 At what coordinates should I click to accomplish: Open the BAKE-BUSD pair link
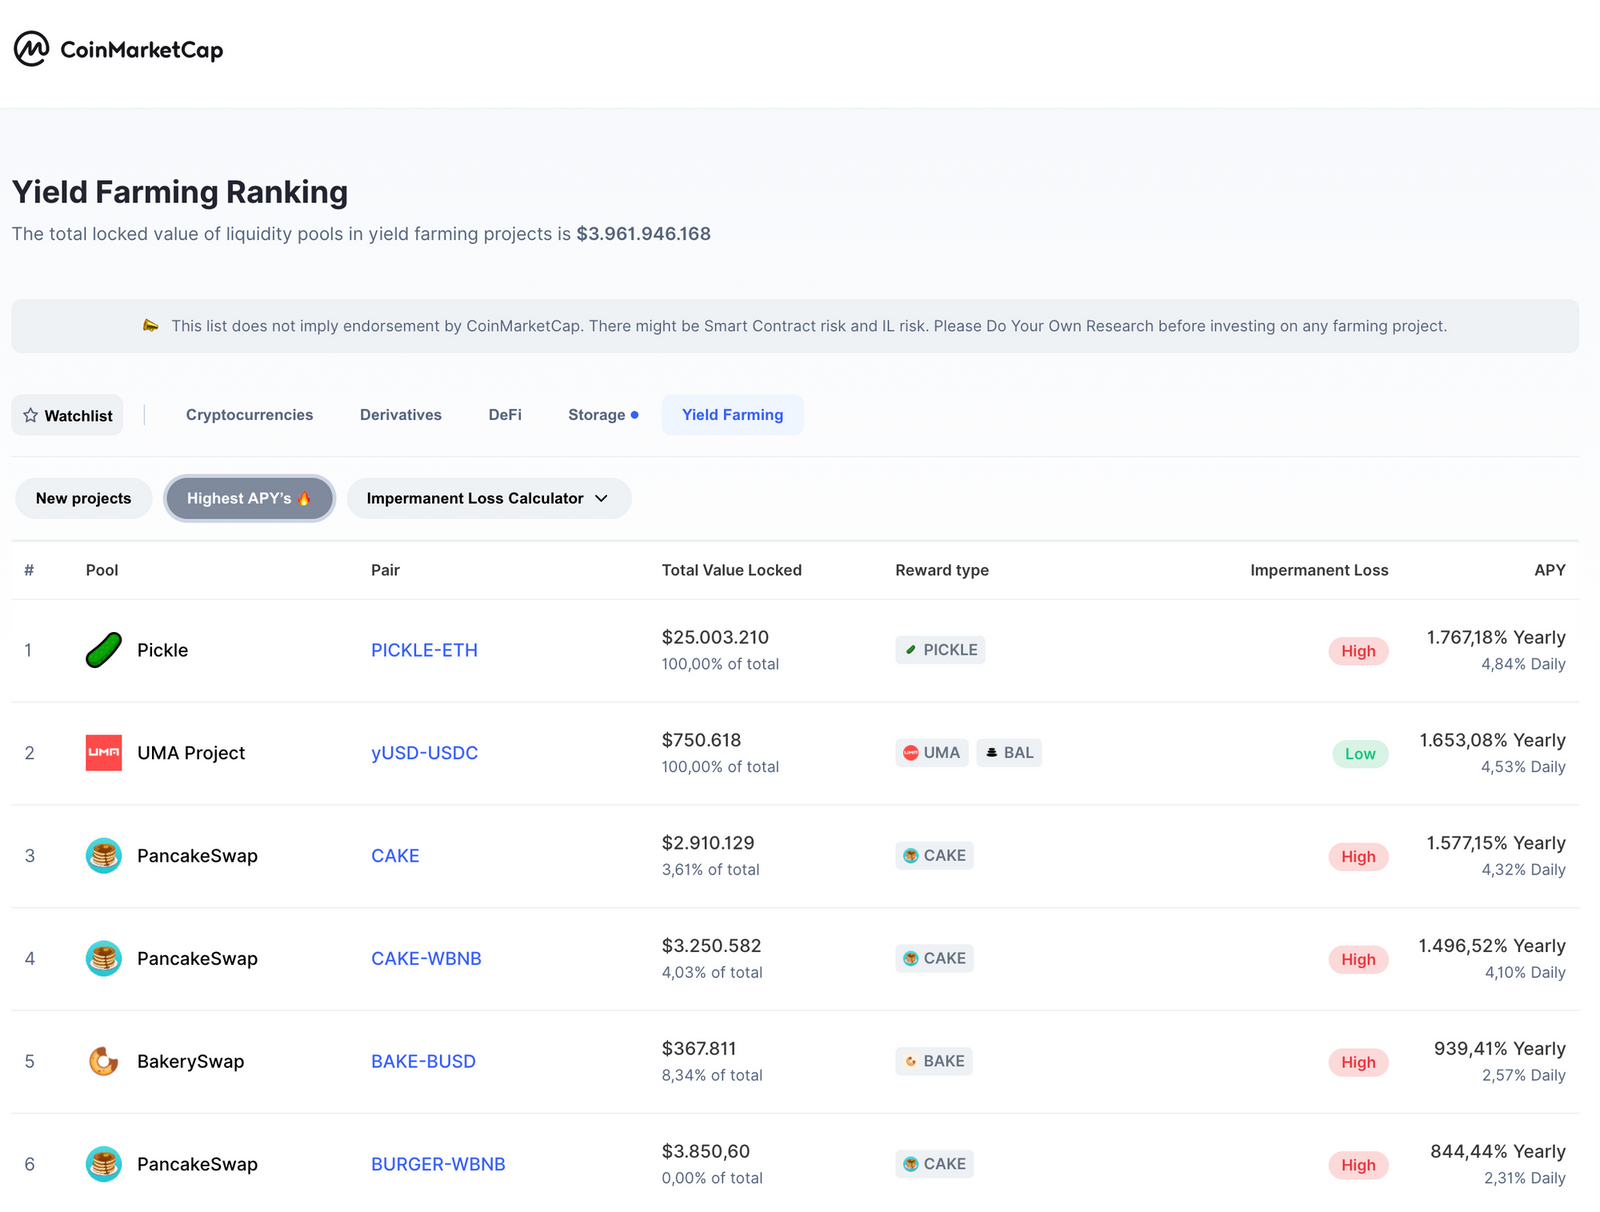pos(423,1061)
